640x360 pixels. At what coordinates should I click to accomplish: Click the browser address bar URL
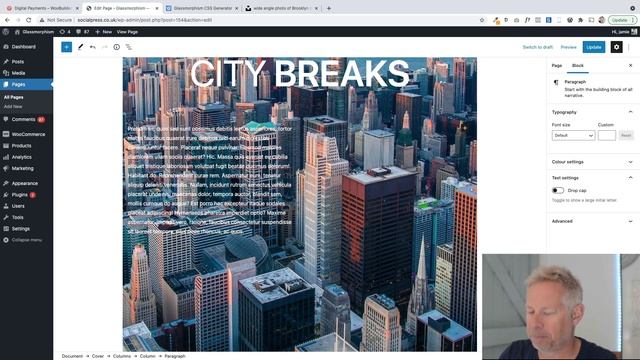tap(144, 20)
